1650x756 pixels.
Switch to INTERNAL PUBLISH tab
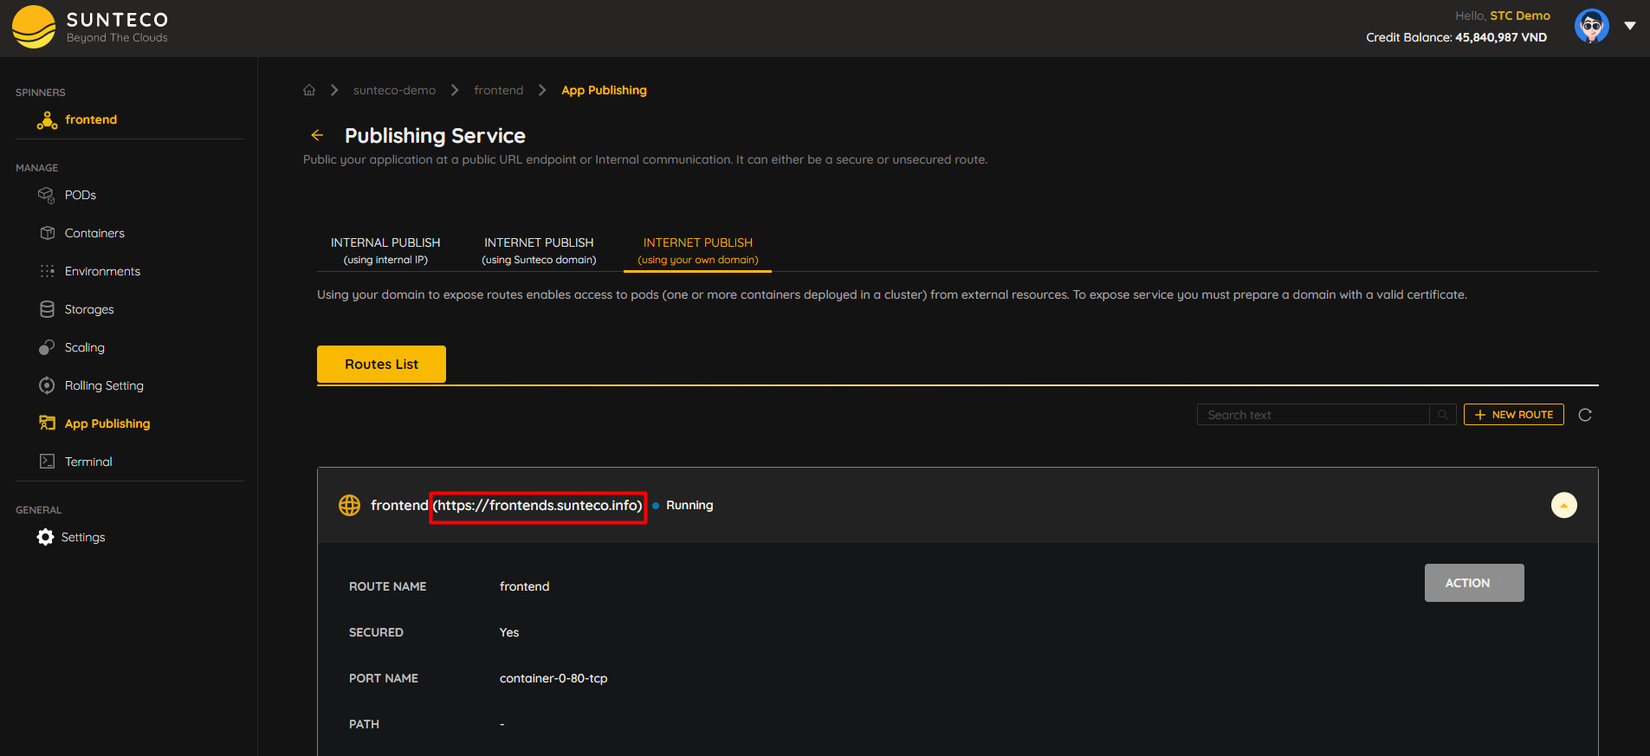coord(385,250)
